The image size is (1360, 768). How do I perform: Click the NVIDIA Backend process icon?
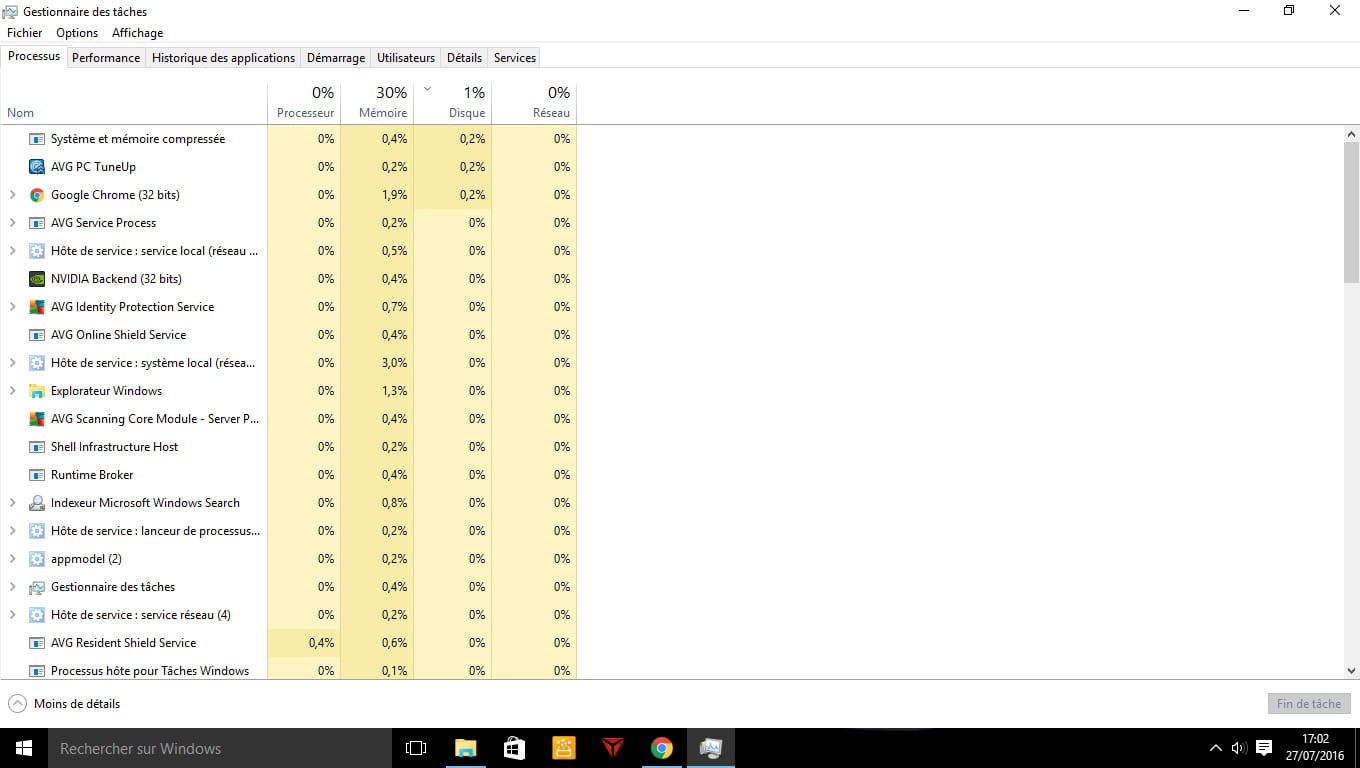tap(37, 279)
